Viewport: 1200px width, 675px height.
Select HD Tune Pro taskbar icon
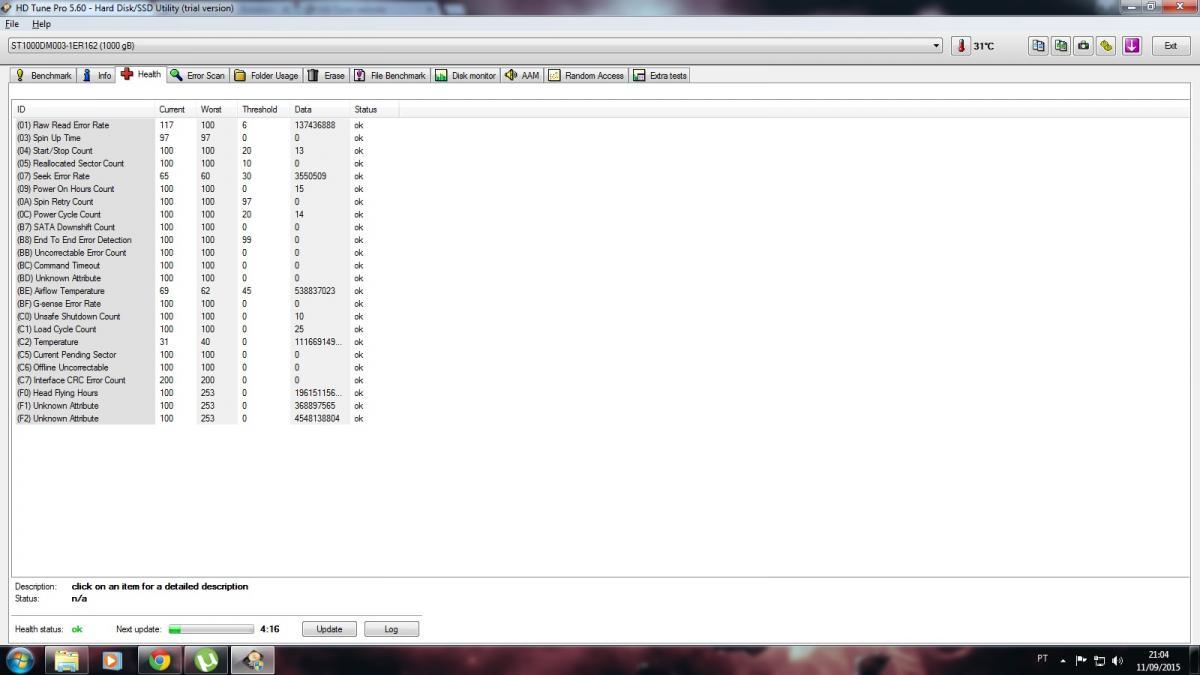(254, 660)
